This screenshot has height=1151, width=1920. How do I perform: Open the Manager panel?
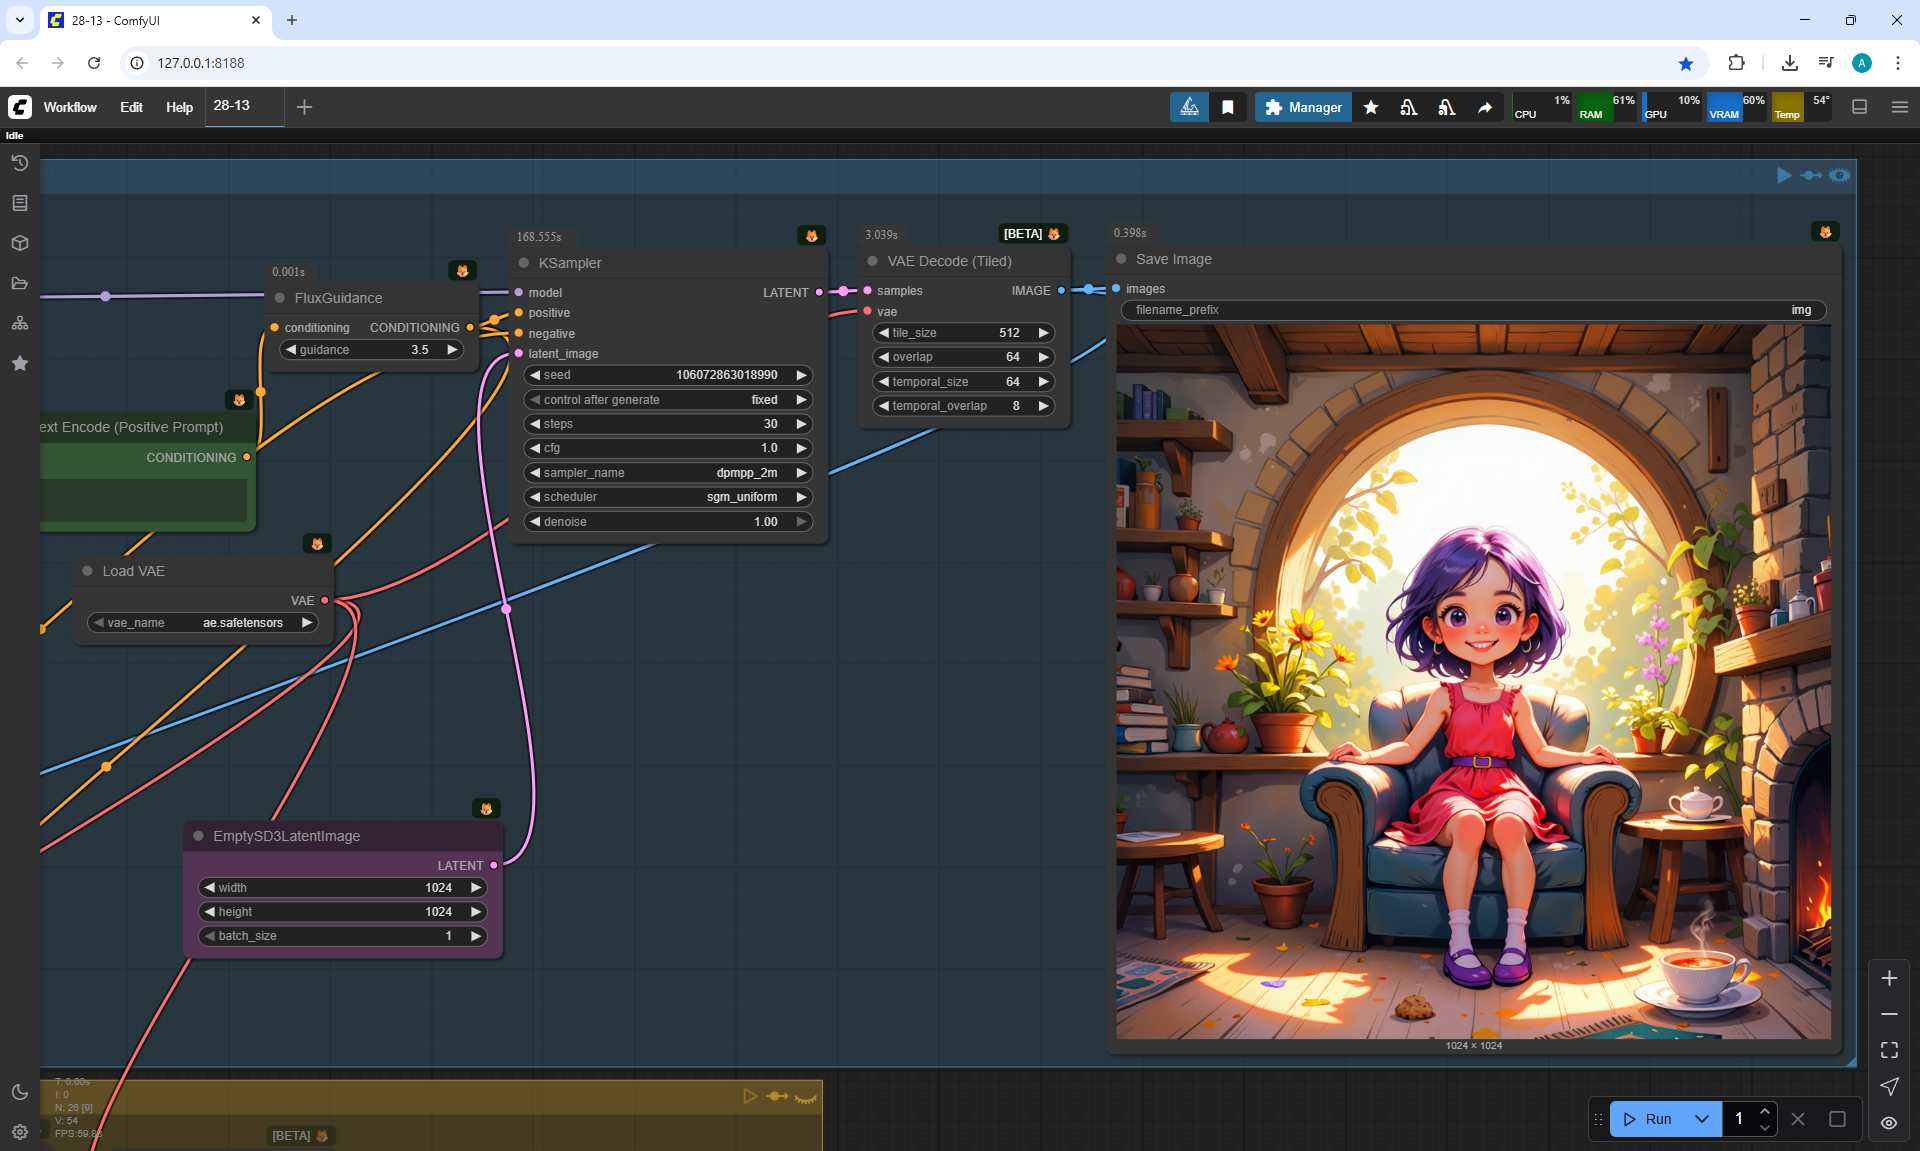[1303, 107]
